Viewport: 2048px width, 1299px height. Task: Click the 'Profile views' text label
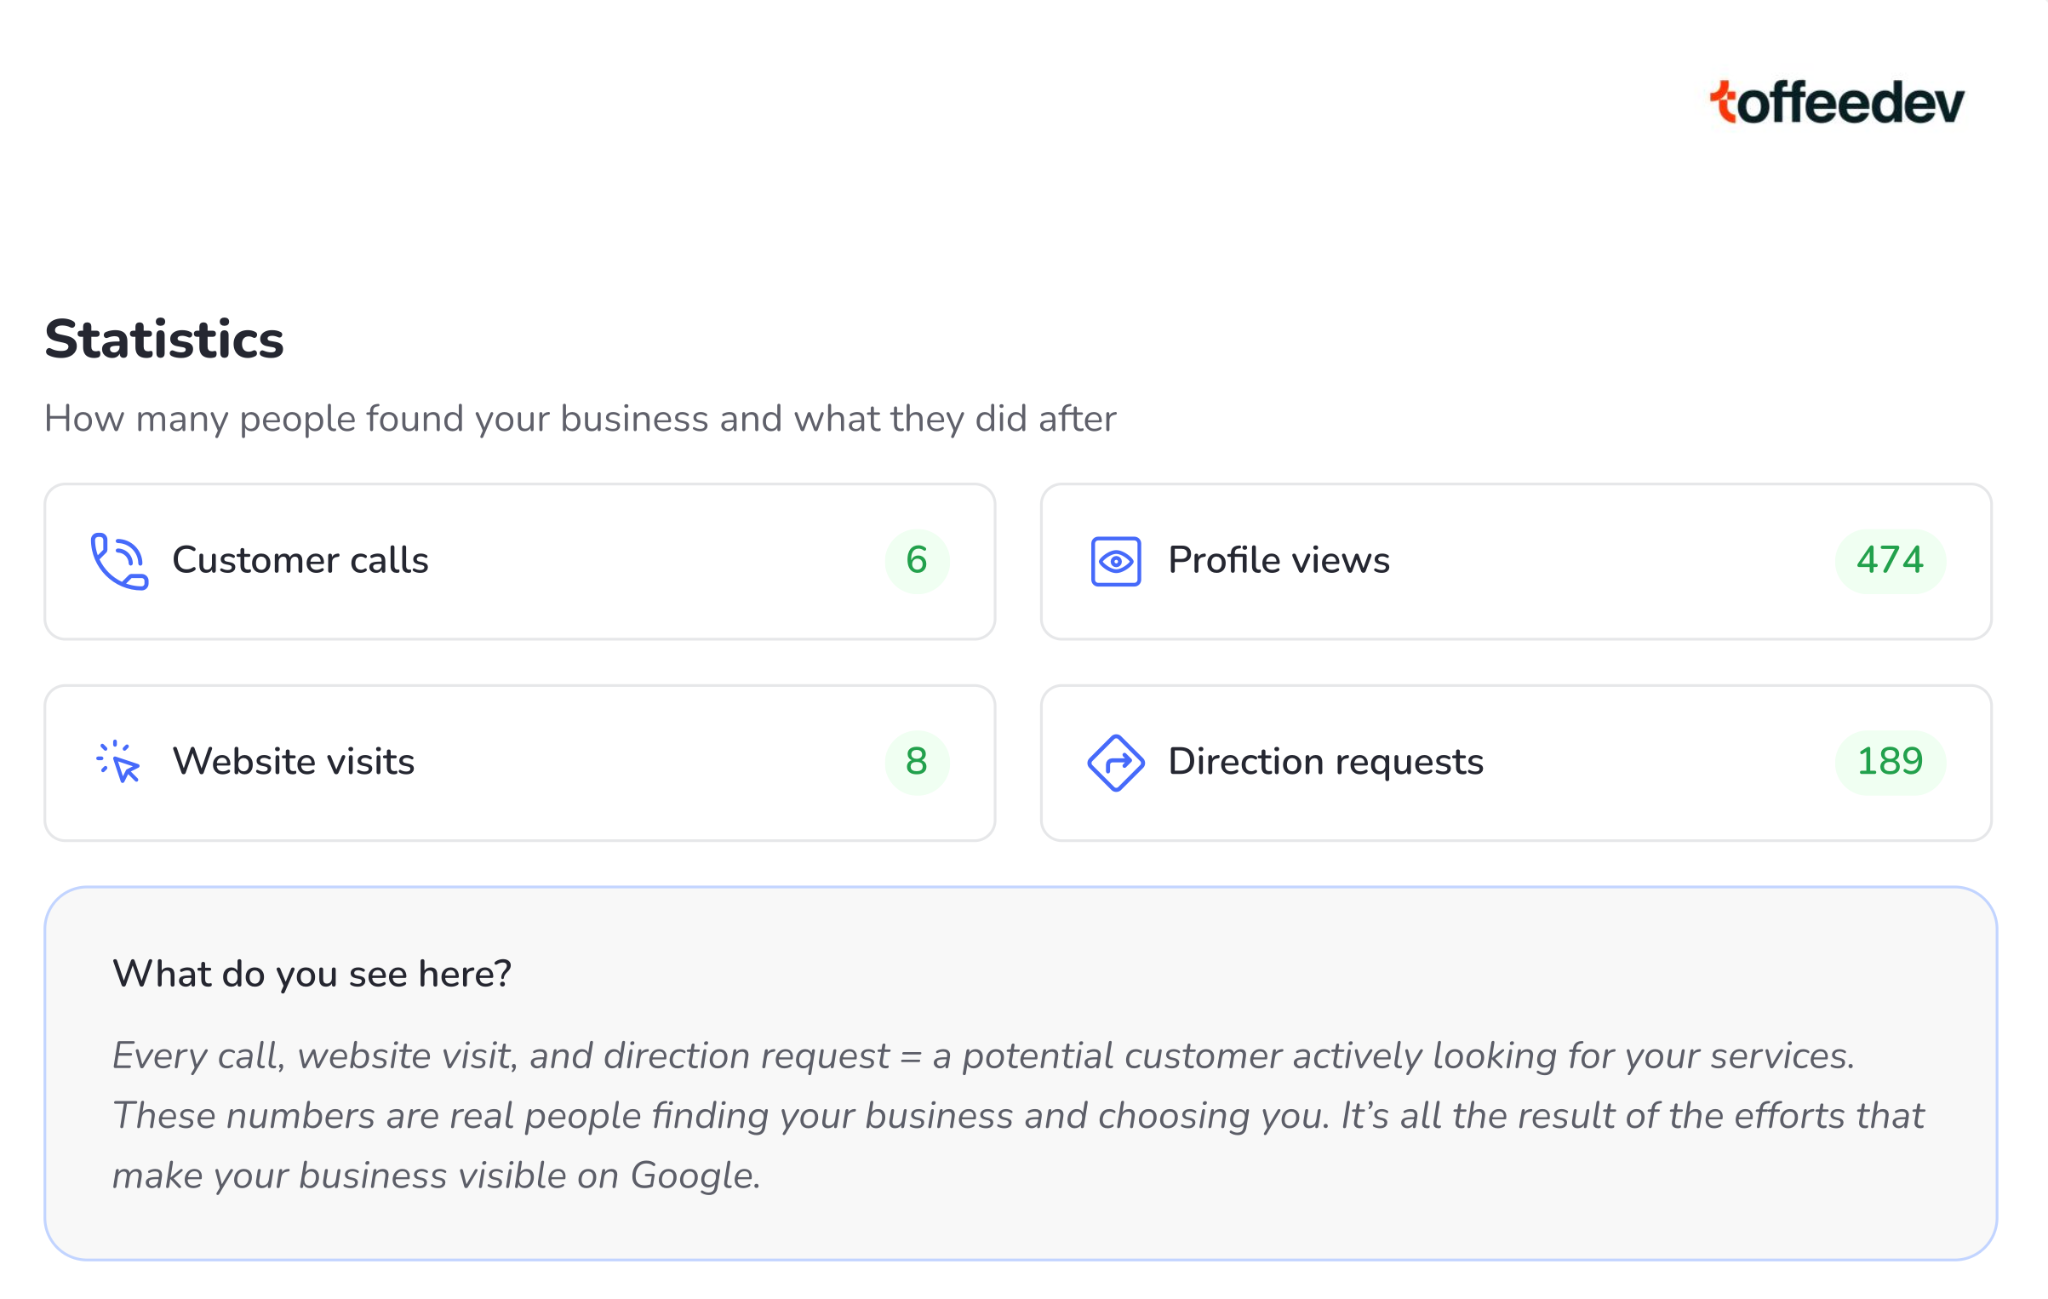(1278, 561)
